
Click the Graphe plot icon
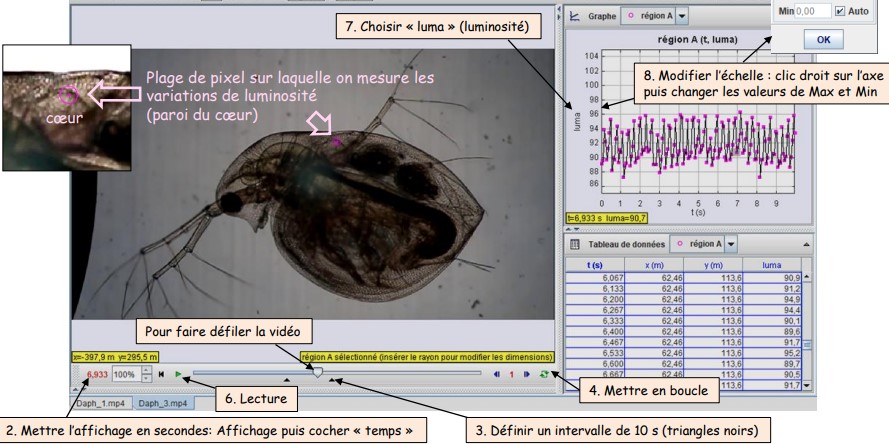tap(574, 17)
